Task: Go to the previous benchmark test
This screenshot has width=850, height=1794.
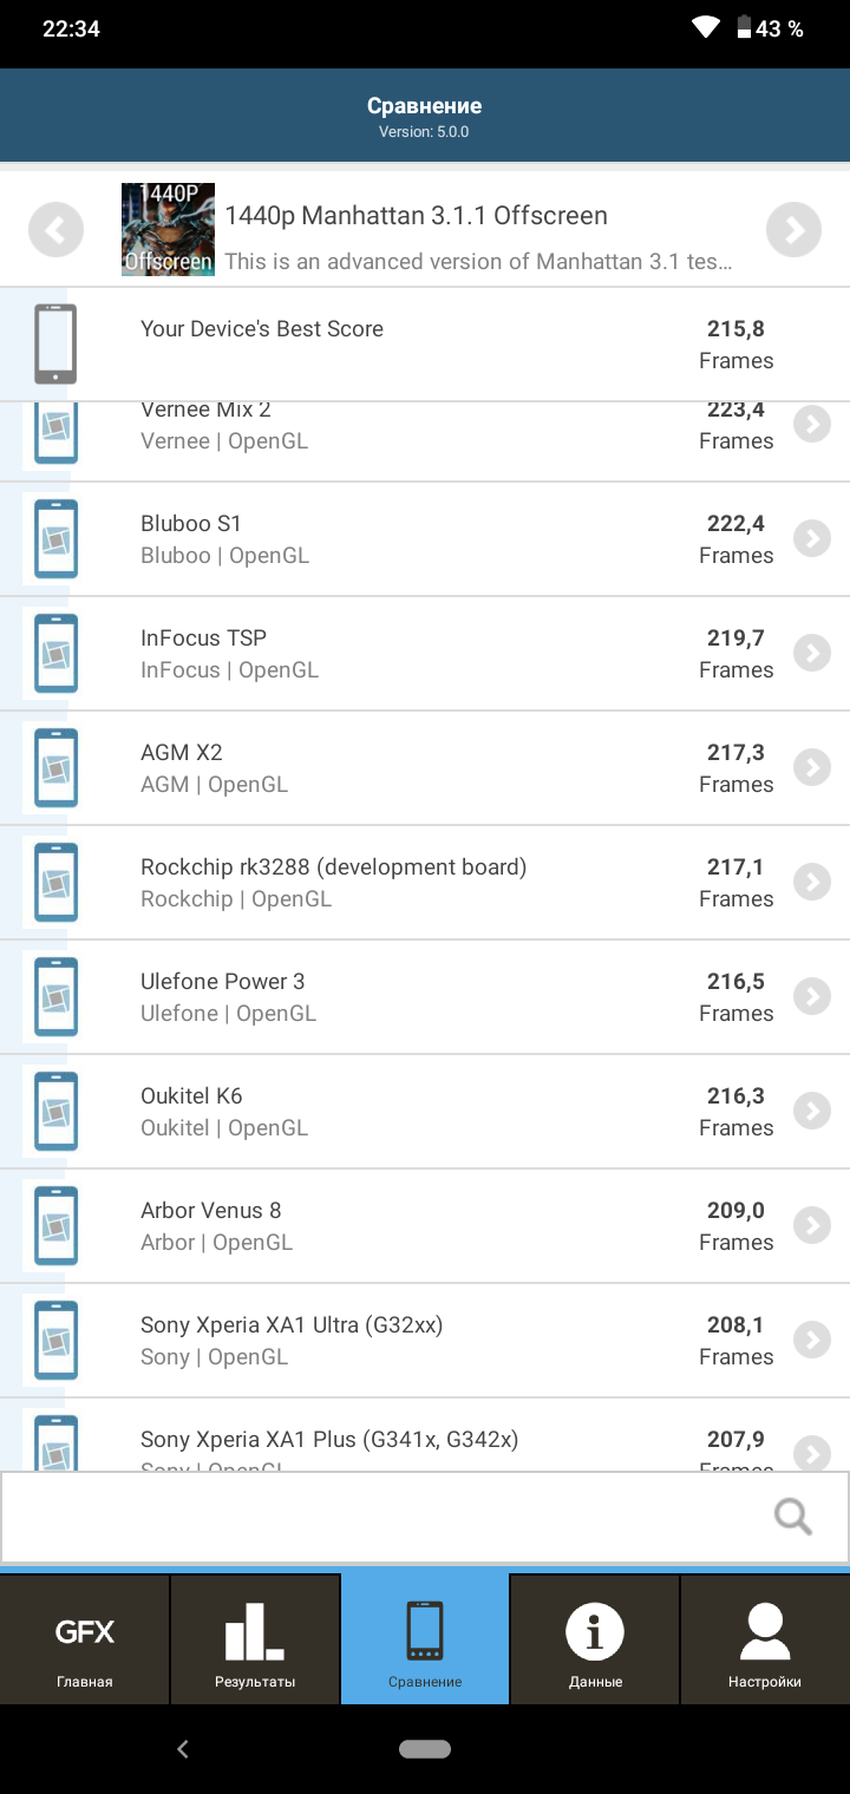Action: [x=56, y=230]
